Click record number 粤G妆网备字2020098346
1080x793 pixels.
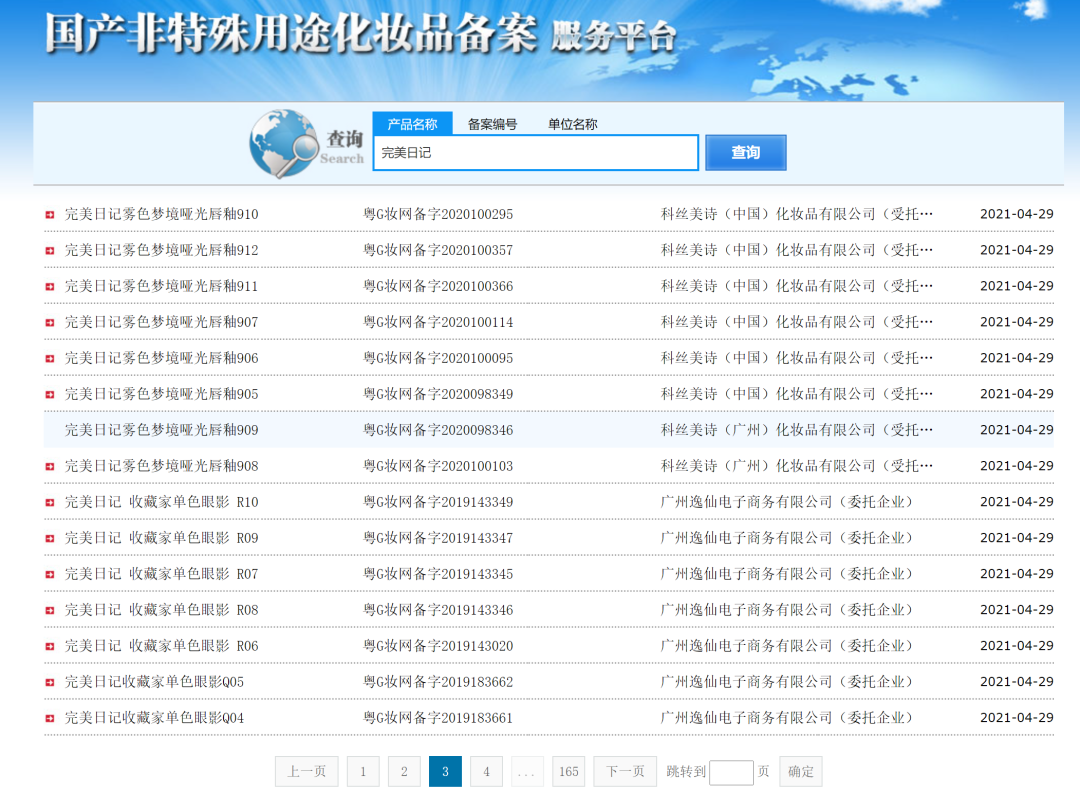click(438, 430)
